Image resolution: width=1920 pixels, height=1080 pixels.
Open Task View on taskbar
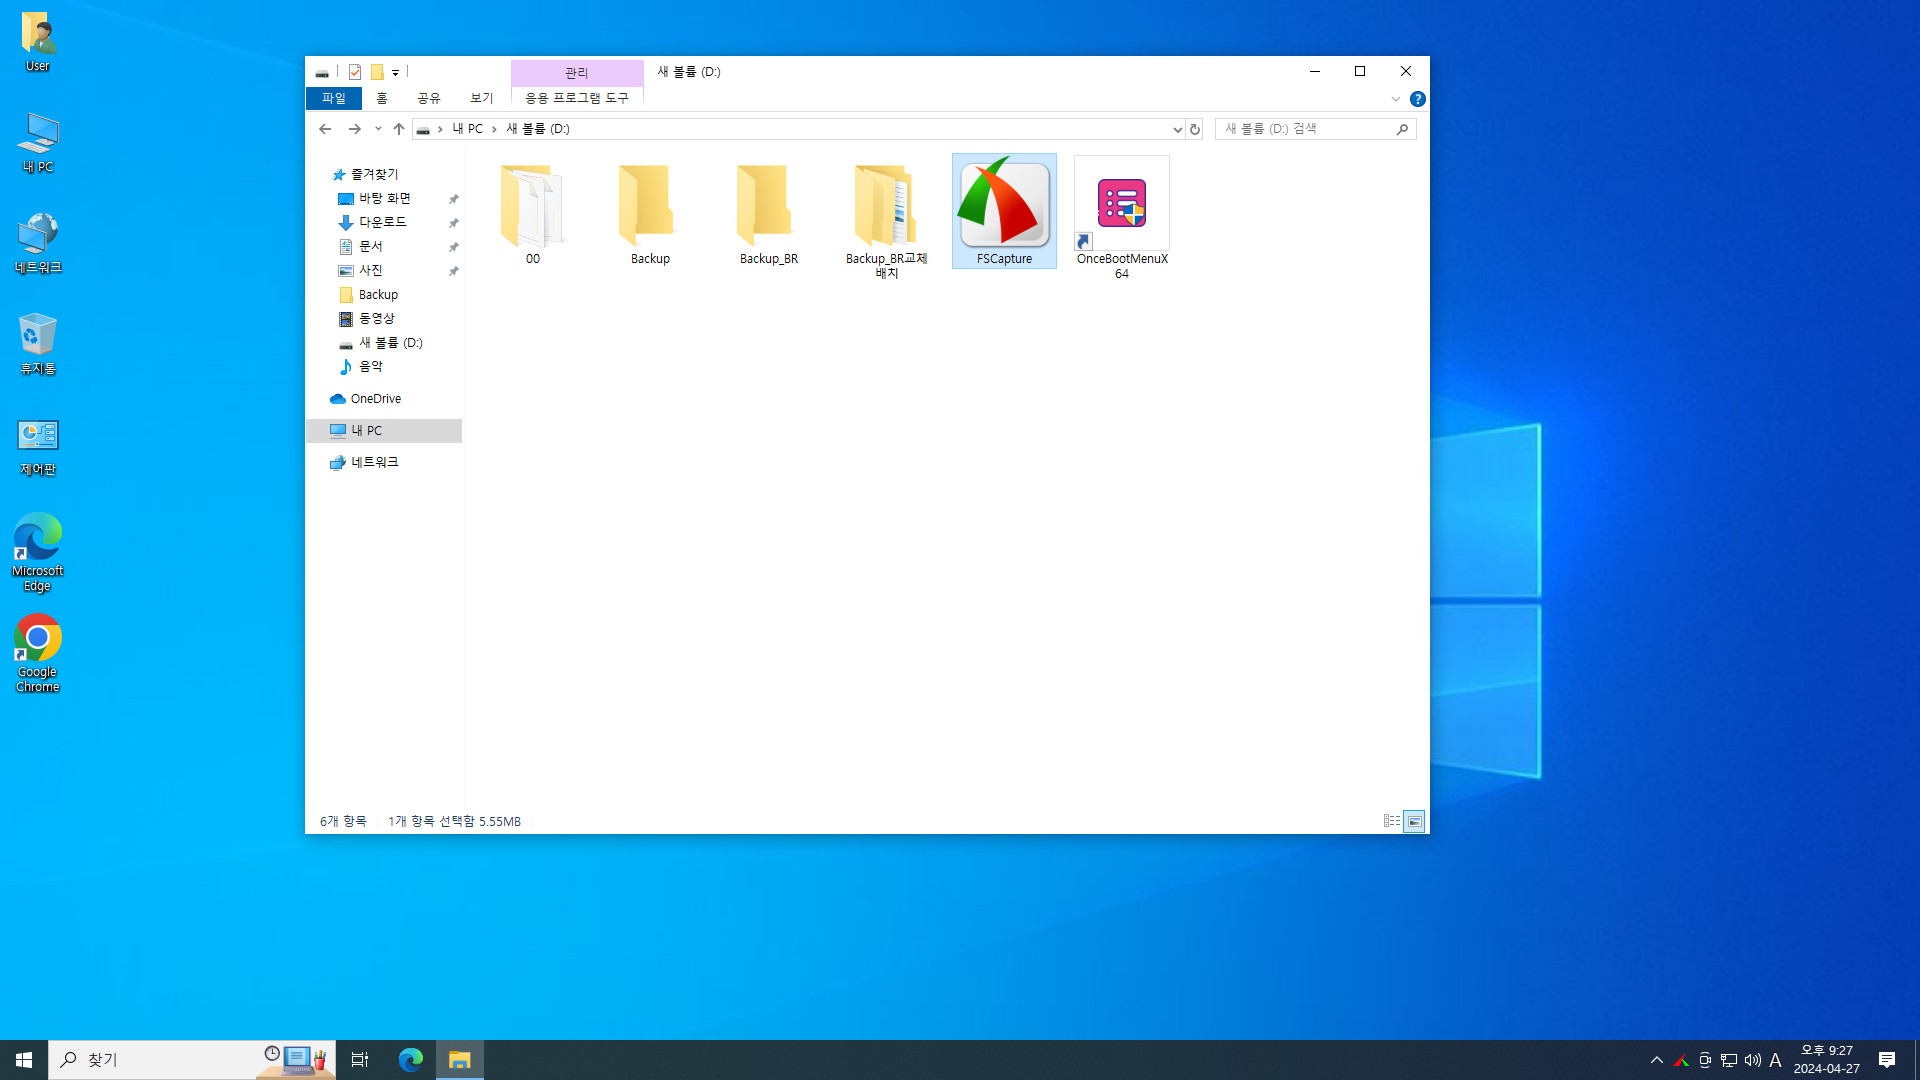[360, 1060]
